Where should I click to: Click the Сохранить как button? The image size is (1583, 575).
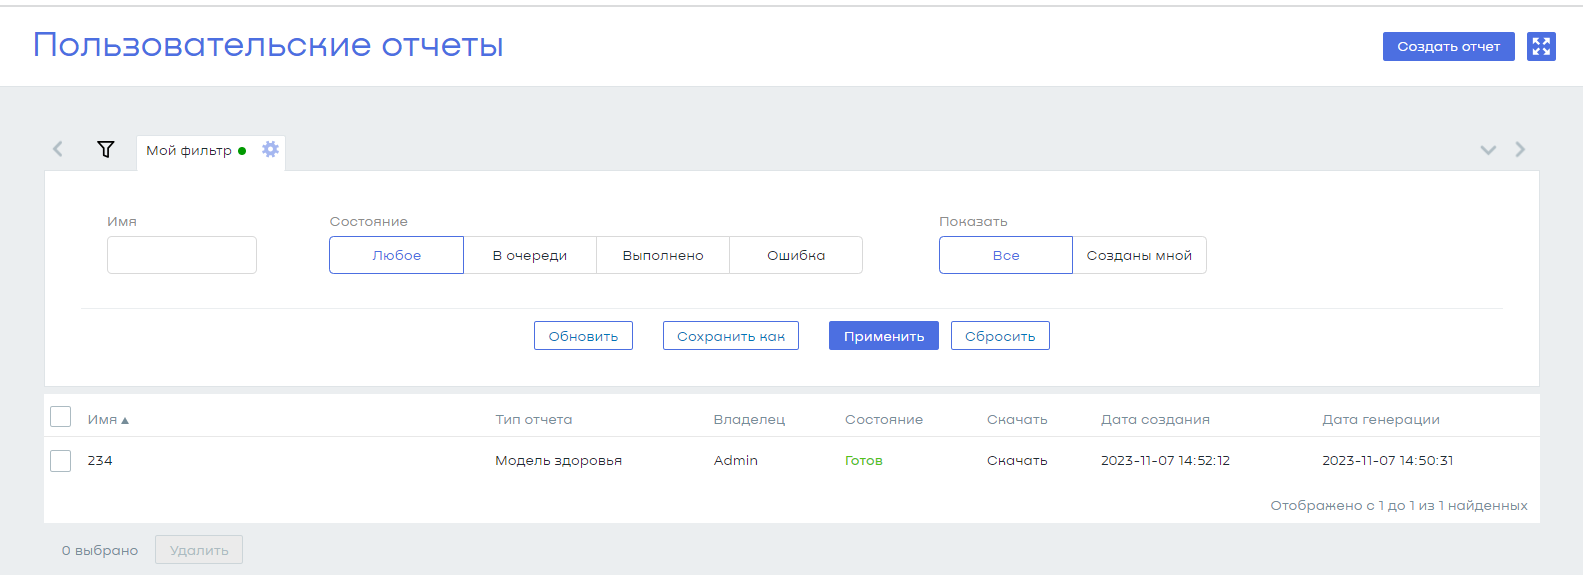[731, 336]
